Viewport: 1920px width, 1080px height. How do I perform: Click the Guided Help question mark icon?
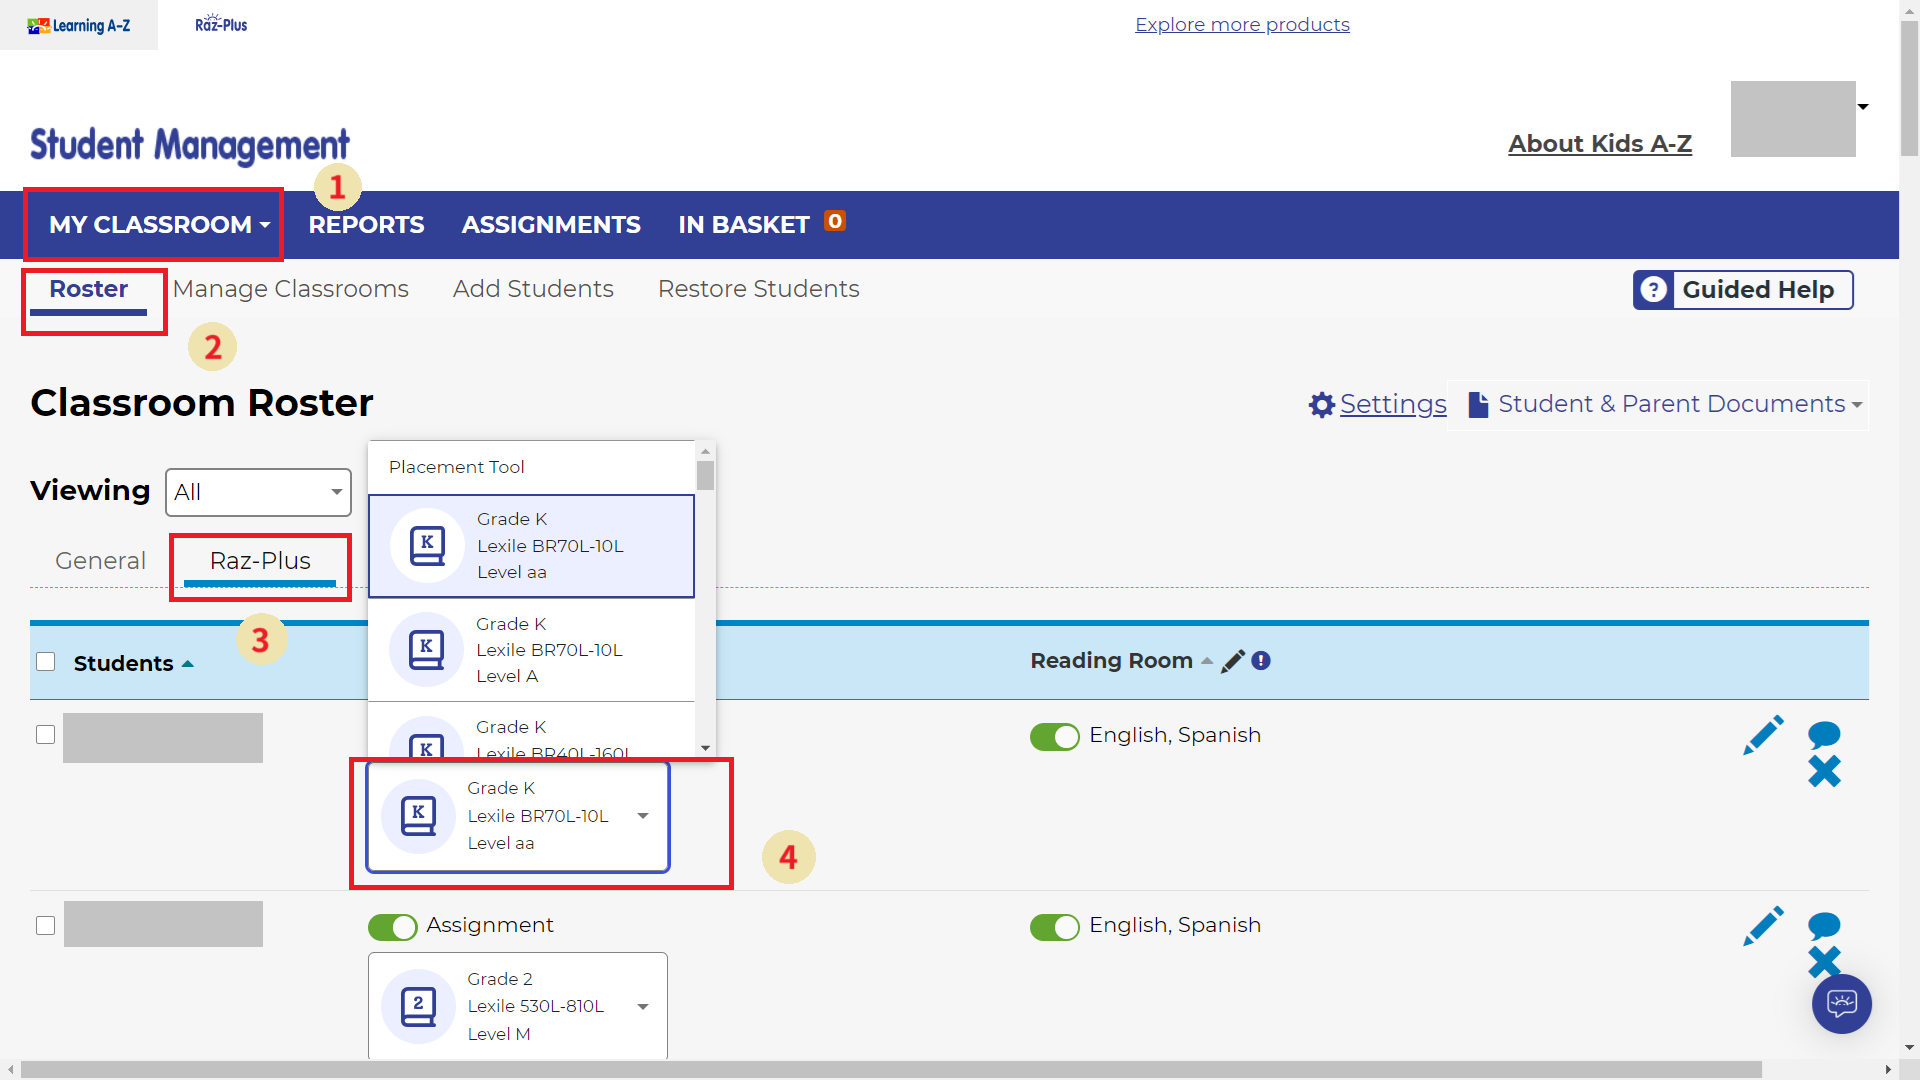(x=1654, y=290)
